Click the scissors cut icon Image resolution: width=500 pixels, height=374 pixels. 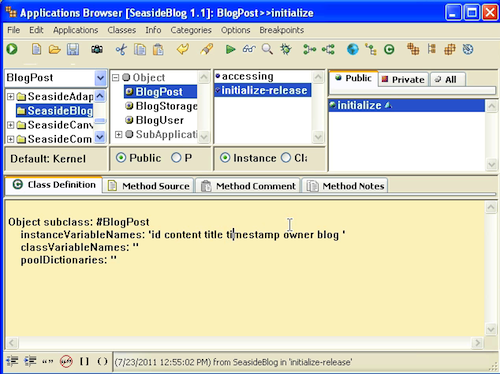(121, 50)
